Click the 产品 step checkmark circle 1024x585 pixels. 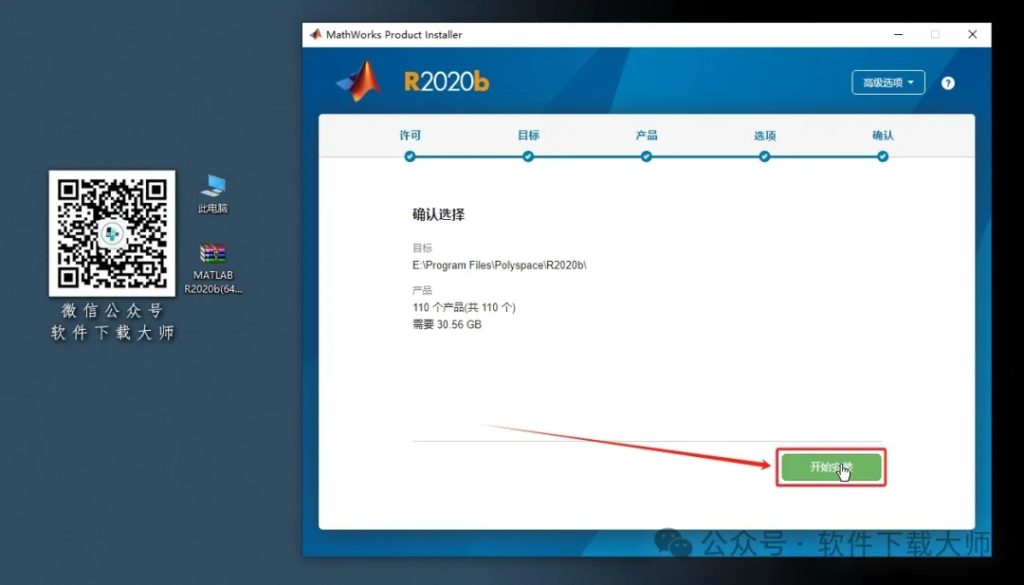[646, 156]
